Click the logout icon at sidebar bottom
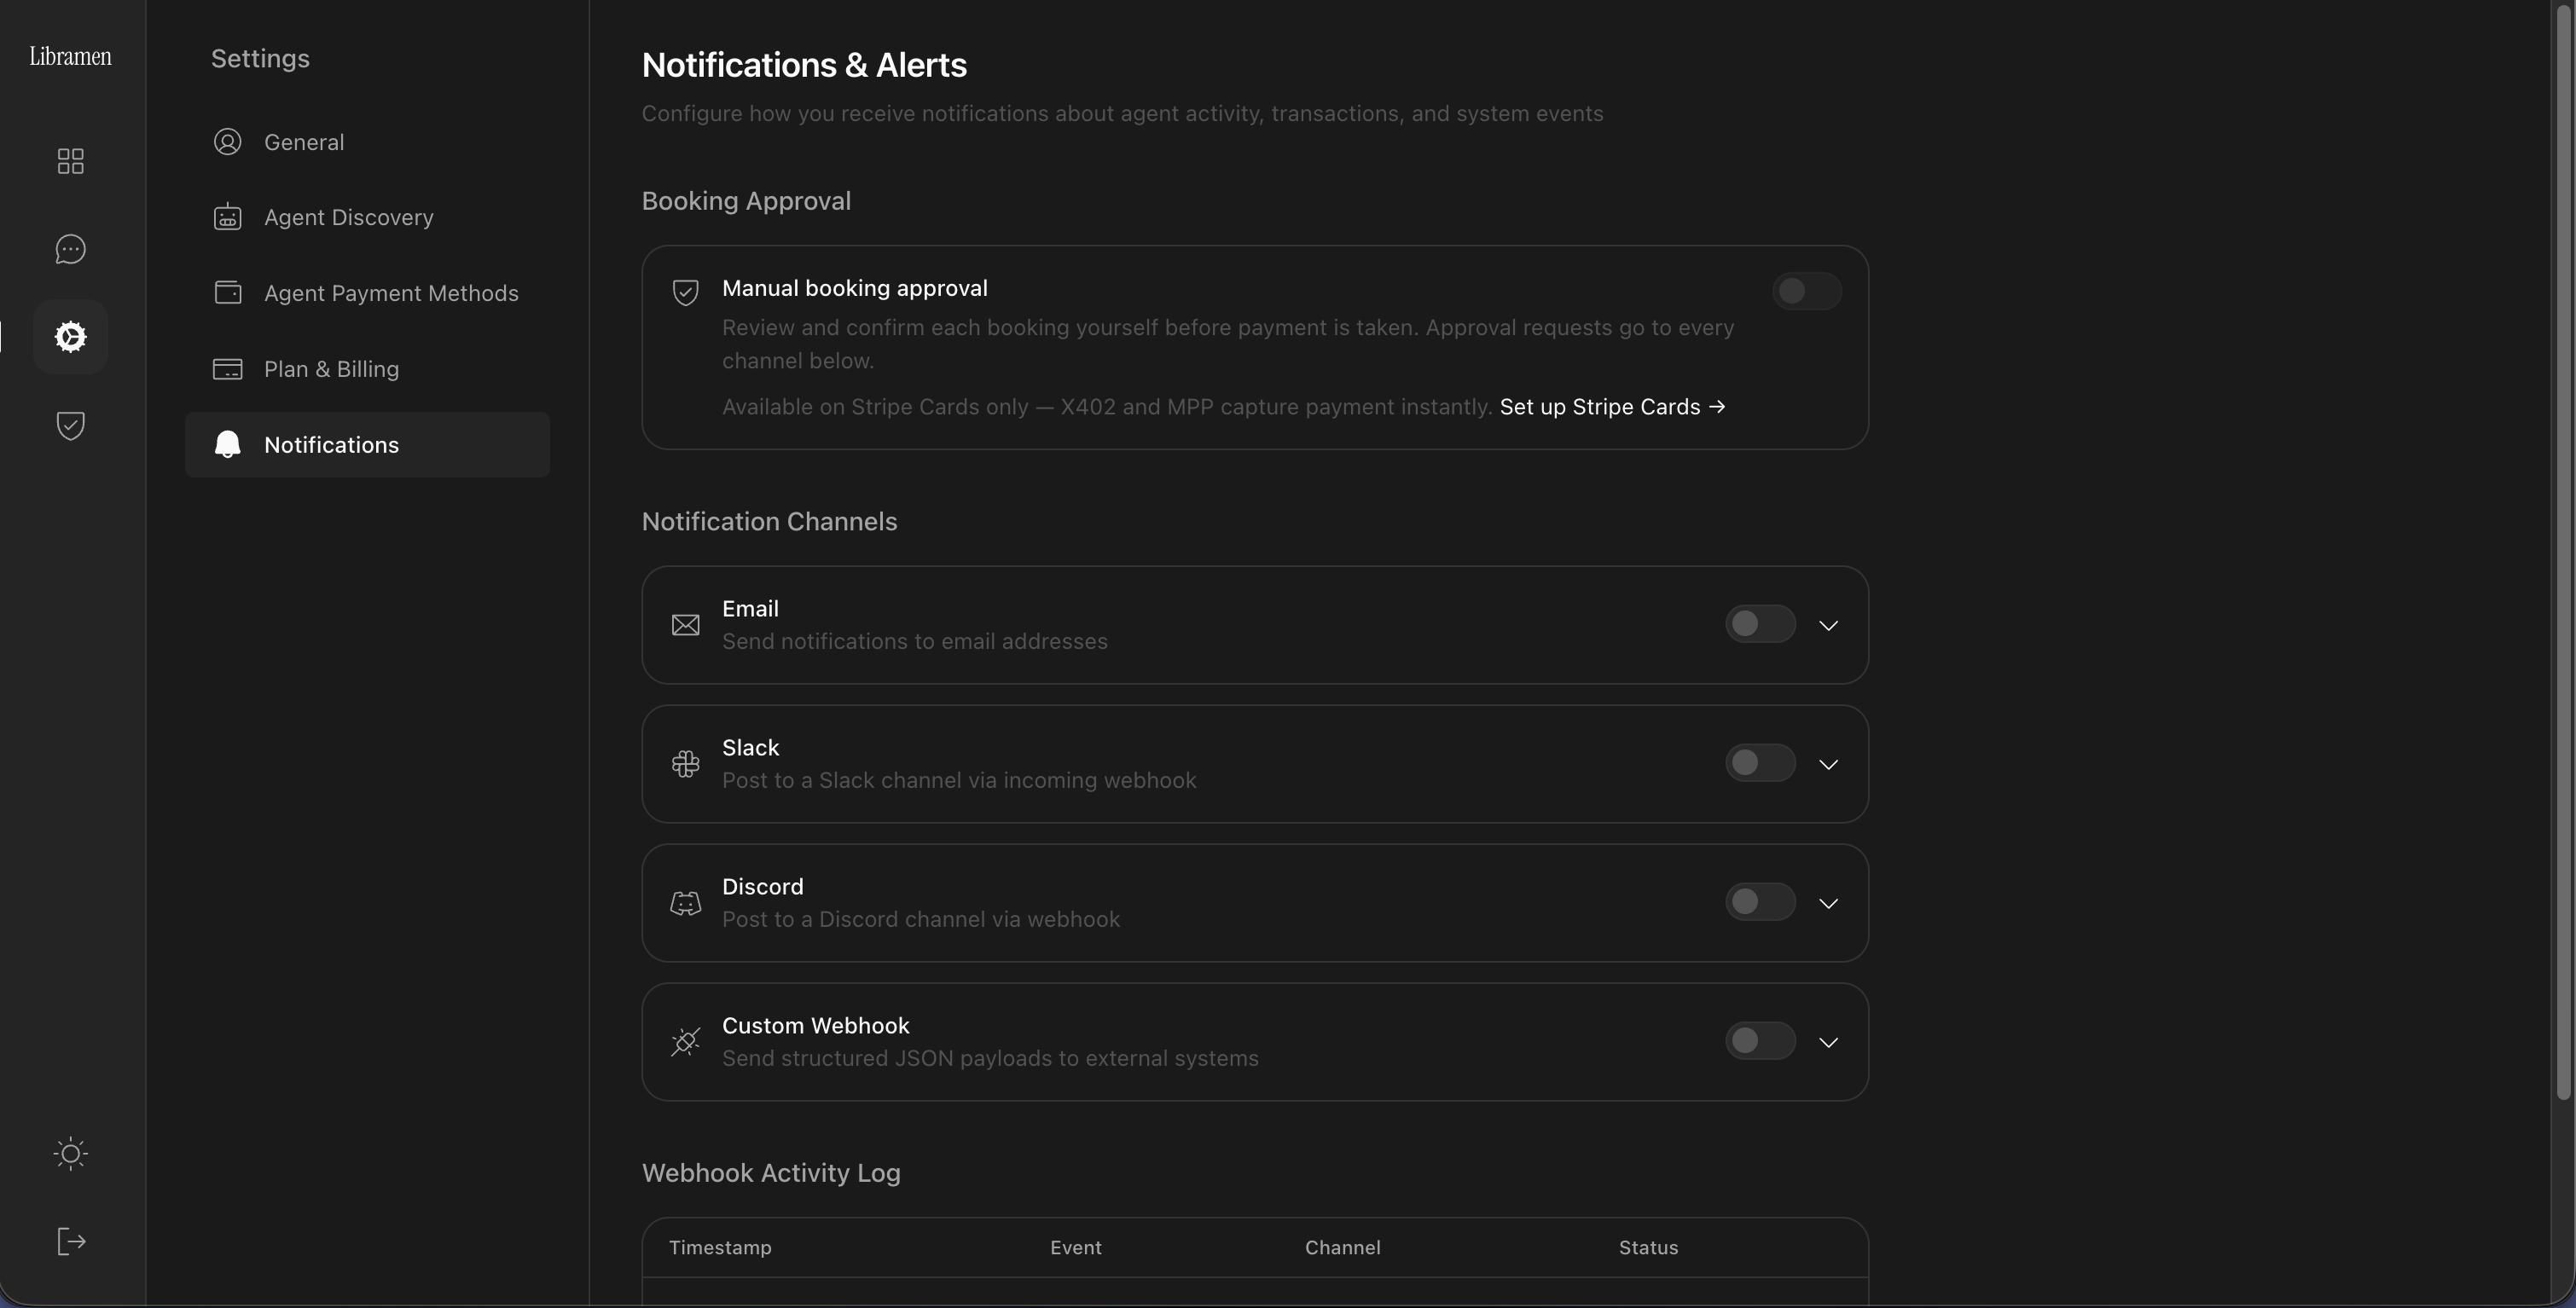 (70, 1242)
